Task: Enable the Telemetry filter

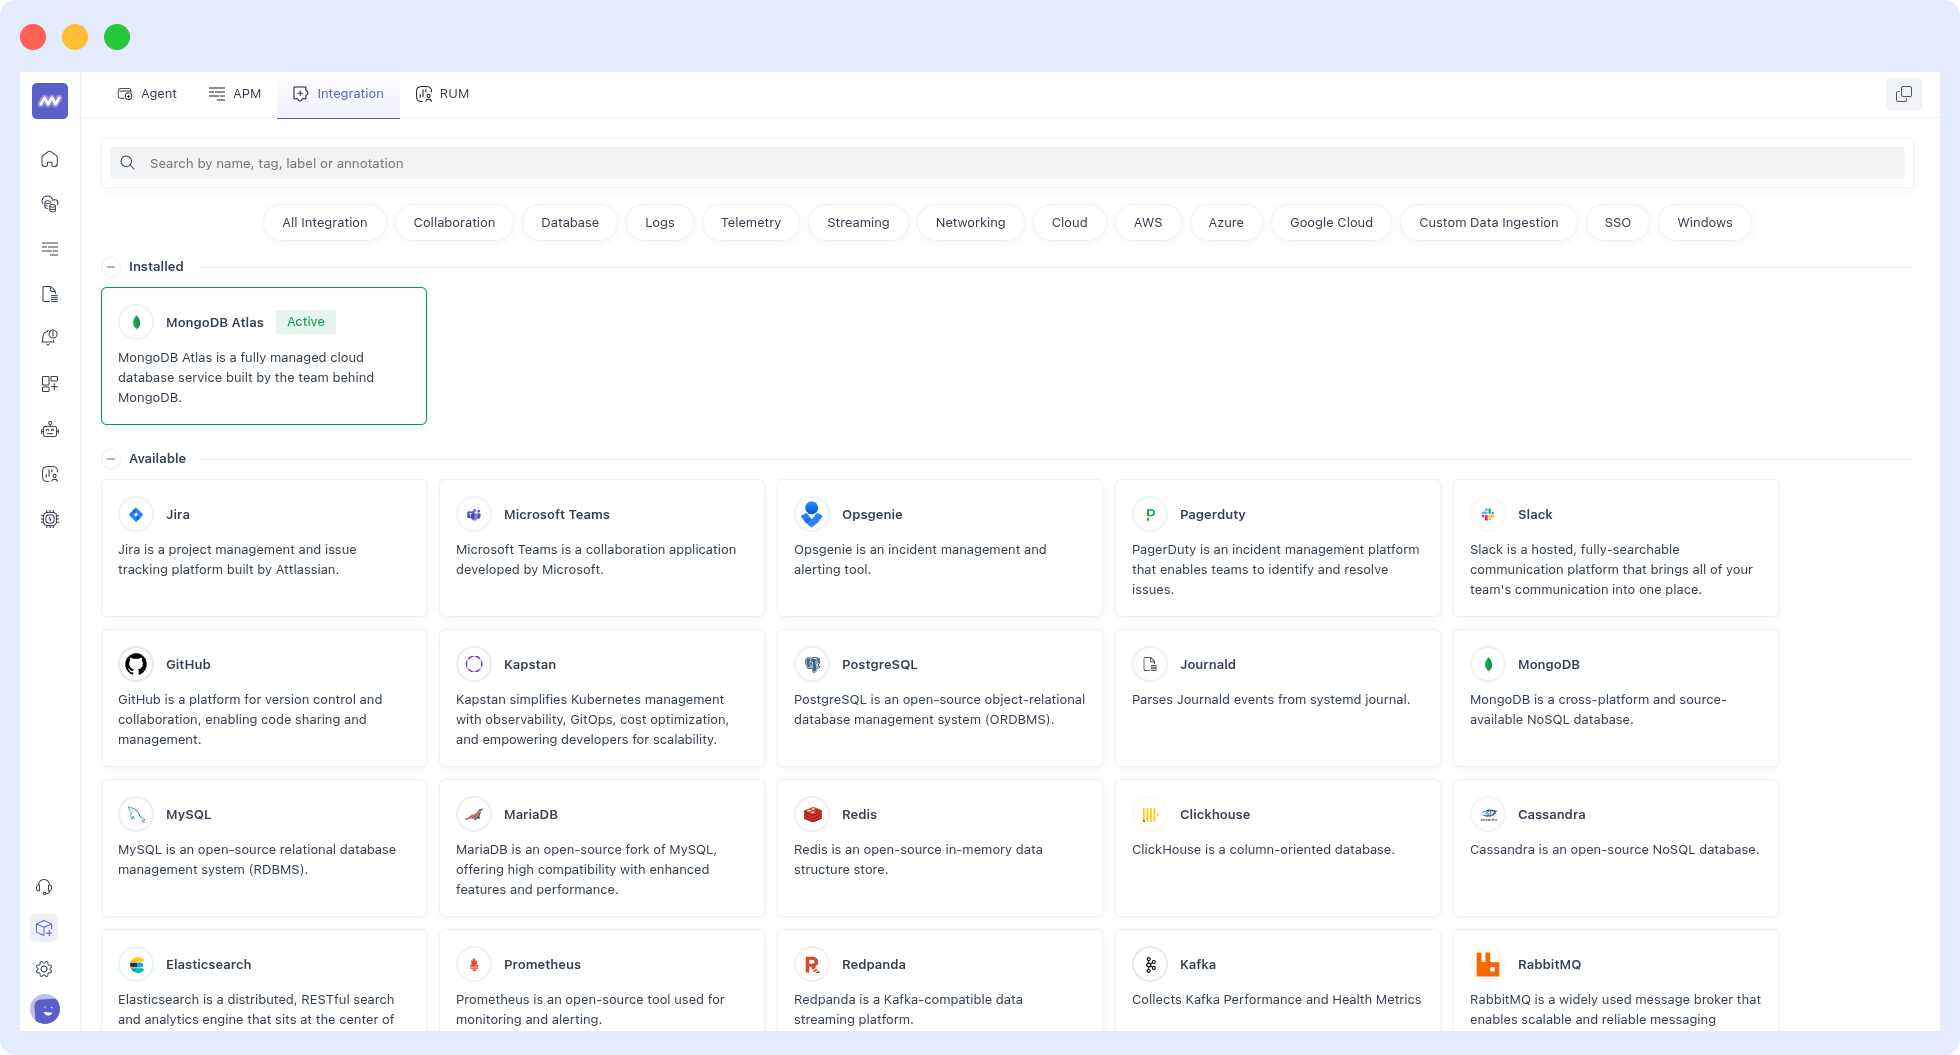Action: 750,222
